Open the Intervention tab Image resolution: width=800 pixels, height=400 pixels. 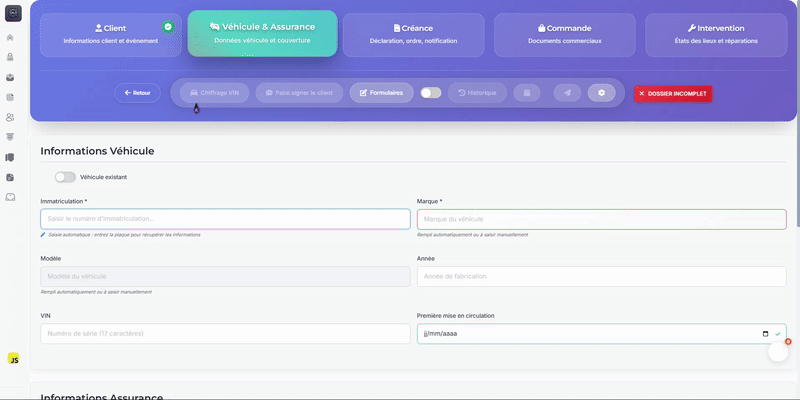click(716, 34)
